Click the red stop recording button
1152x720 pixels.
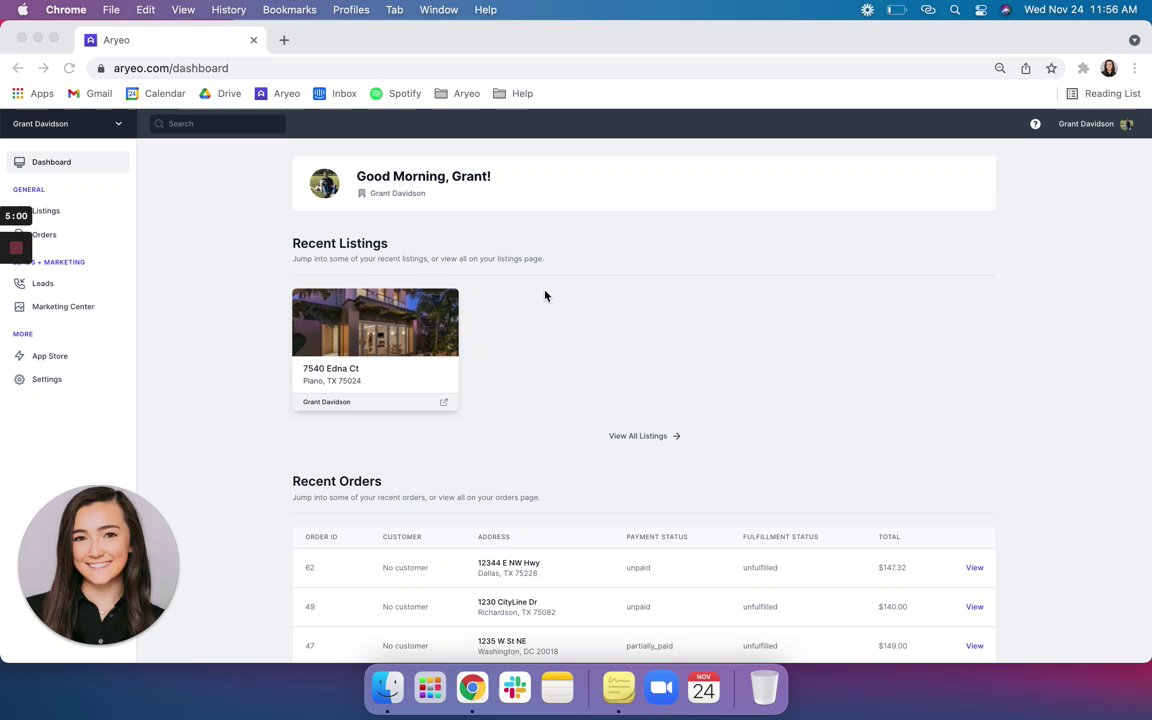click(x=16, y=248)
